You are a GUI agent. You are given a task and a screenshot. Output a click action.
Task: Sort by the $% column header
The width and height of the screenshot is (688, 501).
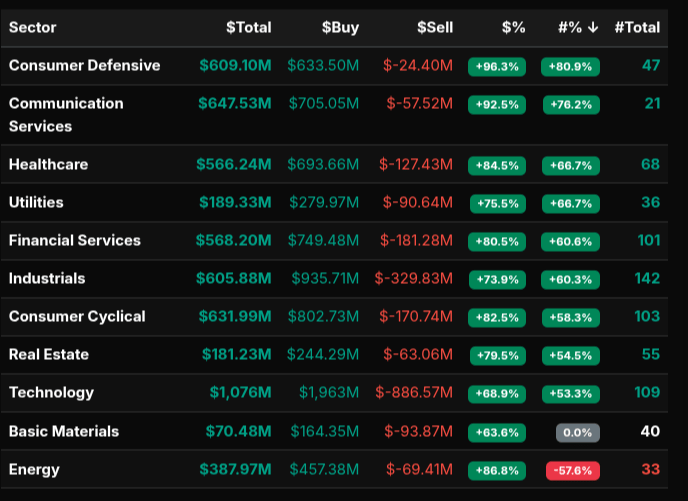pyautogui.click(x=513, y=27)
